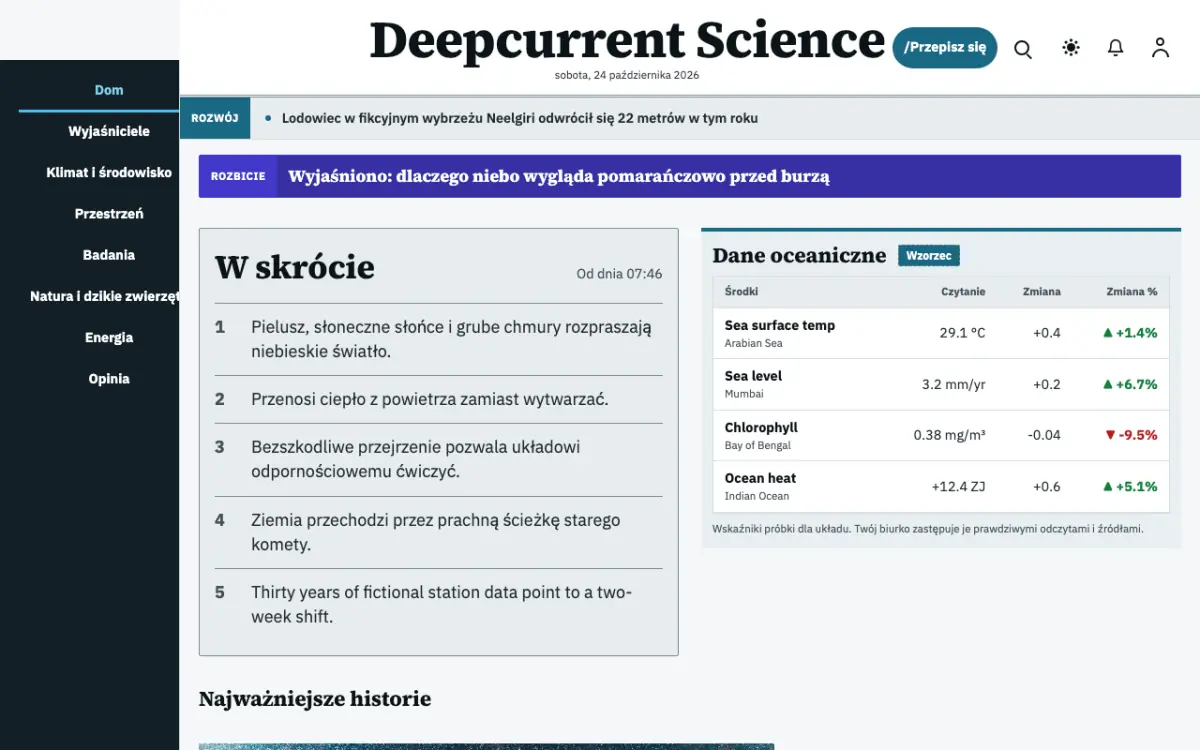Click the -0.04 change value
The image size is (1200, 750).
pos(1045,435)
